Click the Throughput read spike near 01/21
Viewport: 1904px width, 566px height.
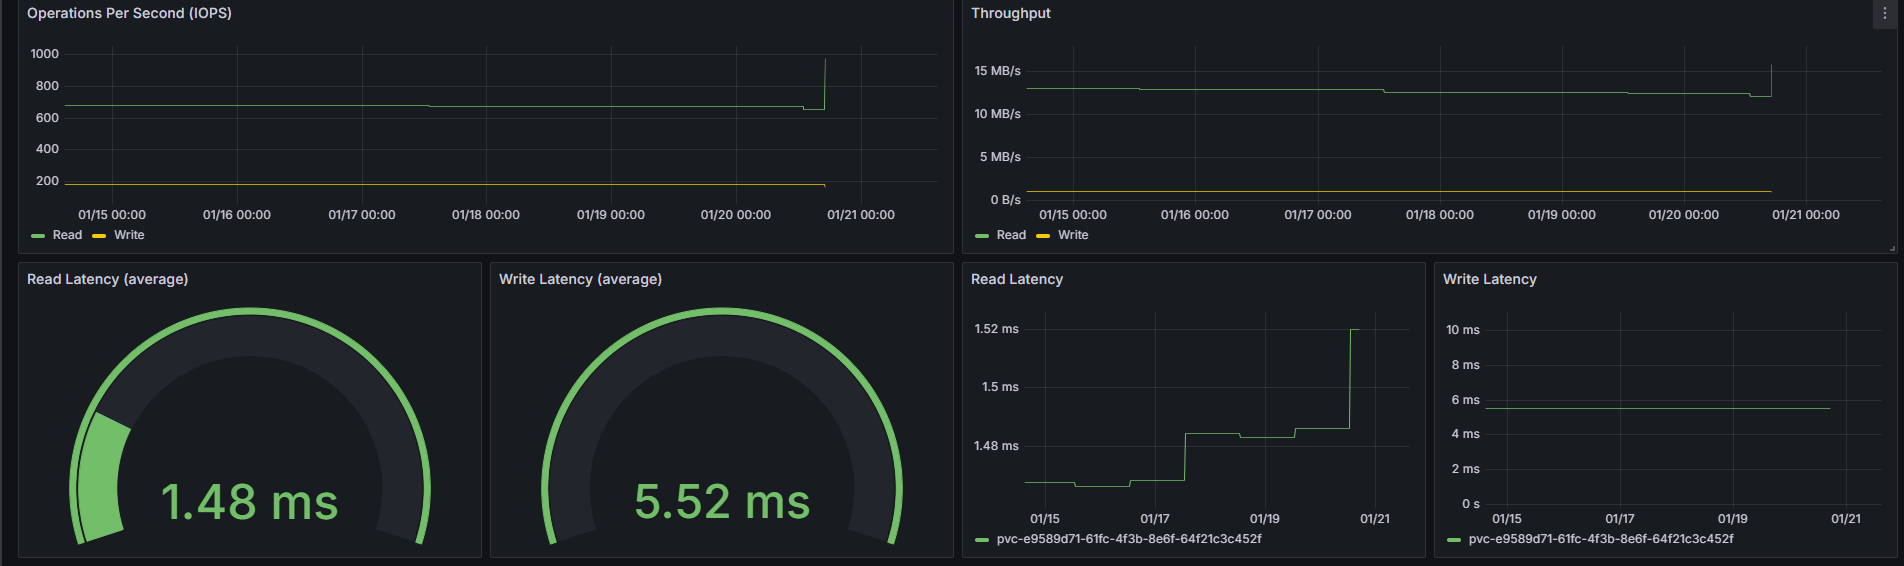1771,80
